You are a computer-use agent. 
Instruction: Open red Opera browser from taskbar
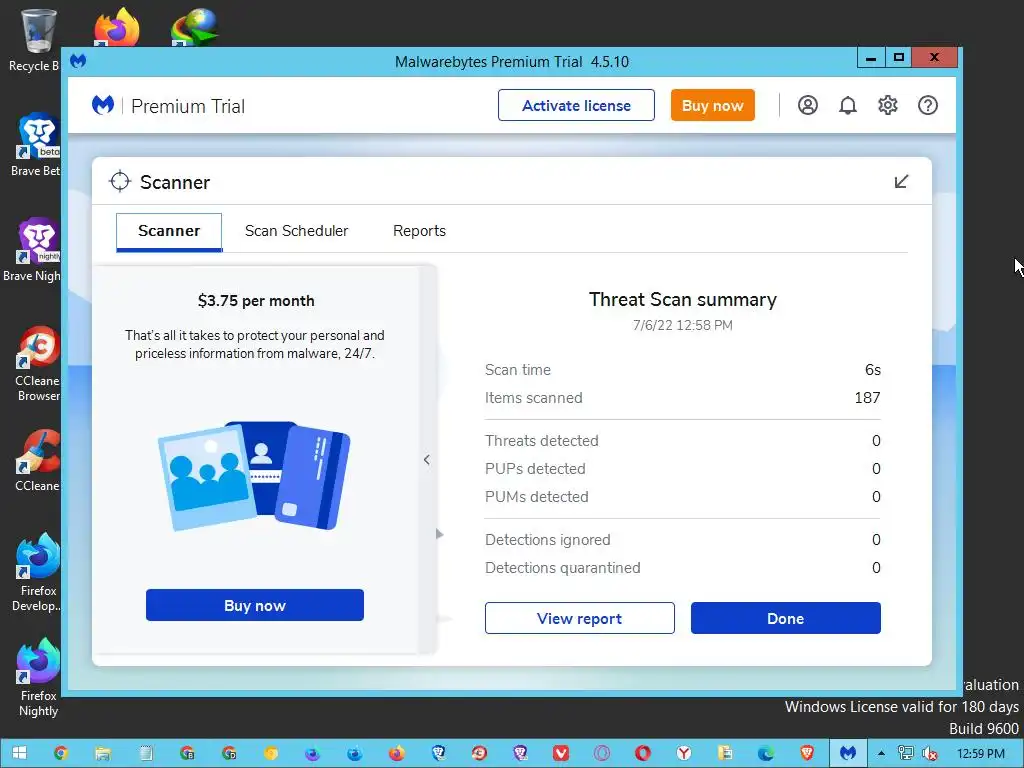[643, 754]
